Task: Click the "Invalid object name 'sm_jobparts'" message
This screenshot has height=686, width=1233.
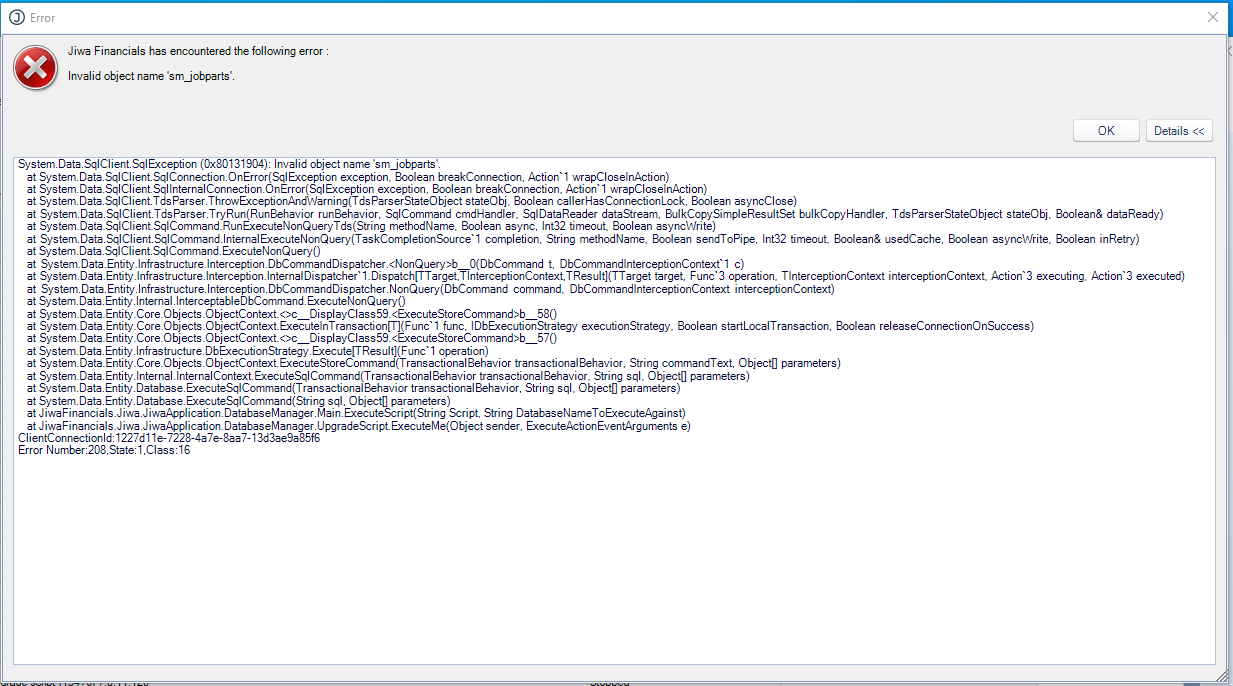Action: pyautogui.click(x=151, y=75)
